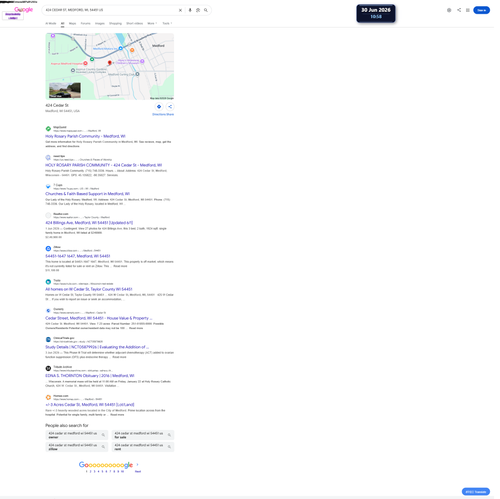Image resolution: width=500 pixels, height=499 pixels.
Task: Go to results page 2
Action: (x=90, y=472)
